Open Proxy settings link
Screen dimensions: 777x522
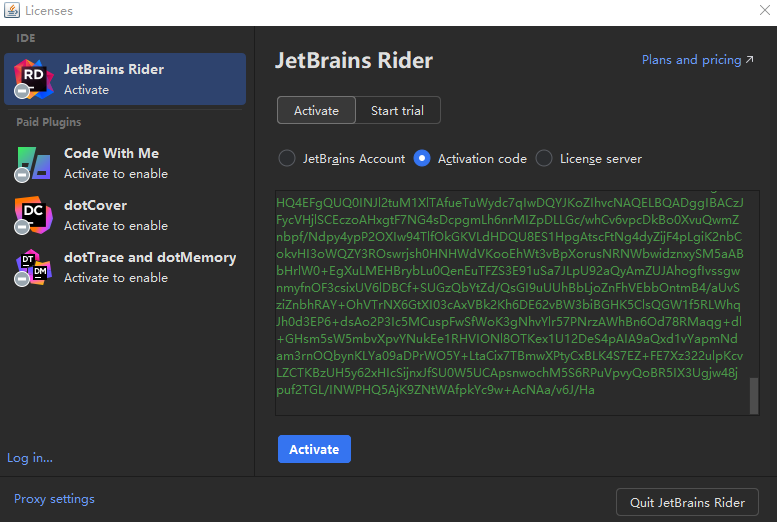point(54,499)
